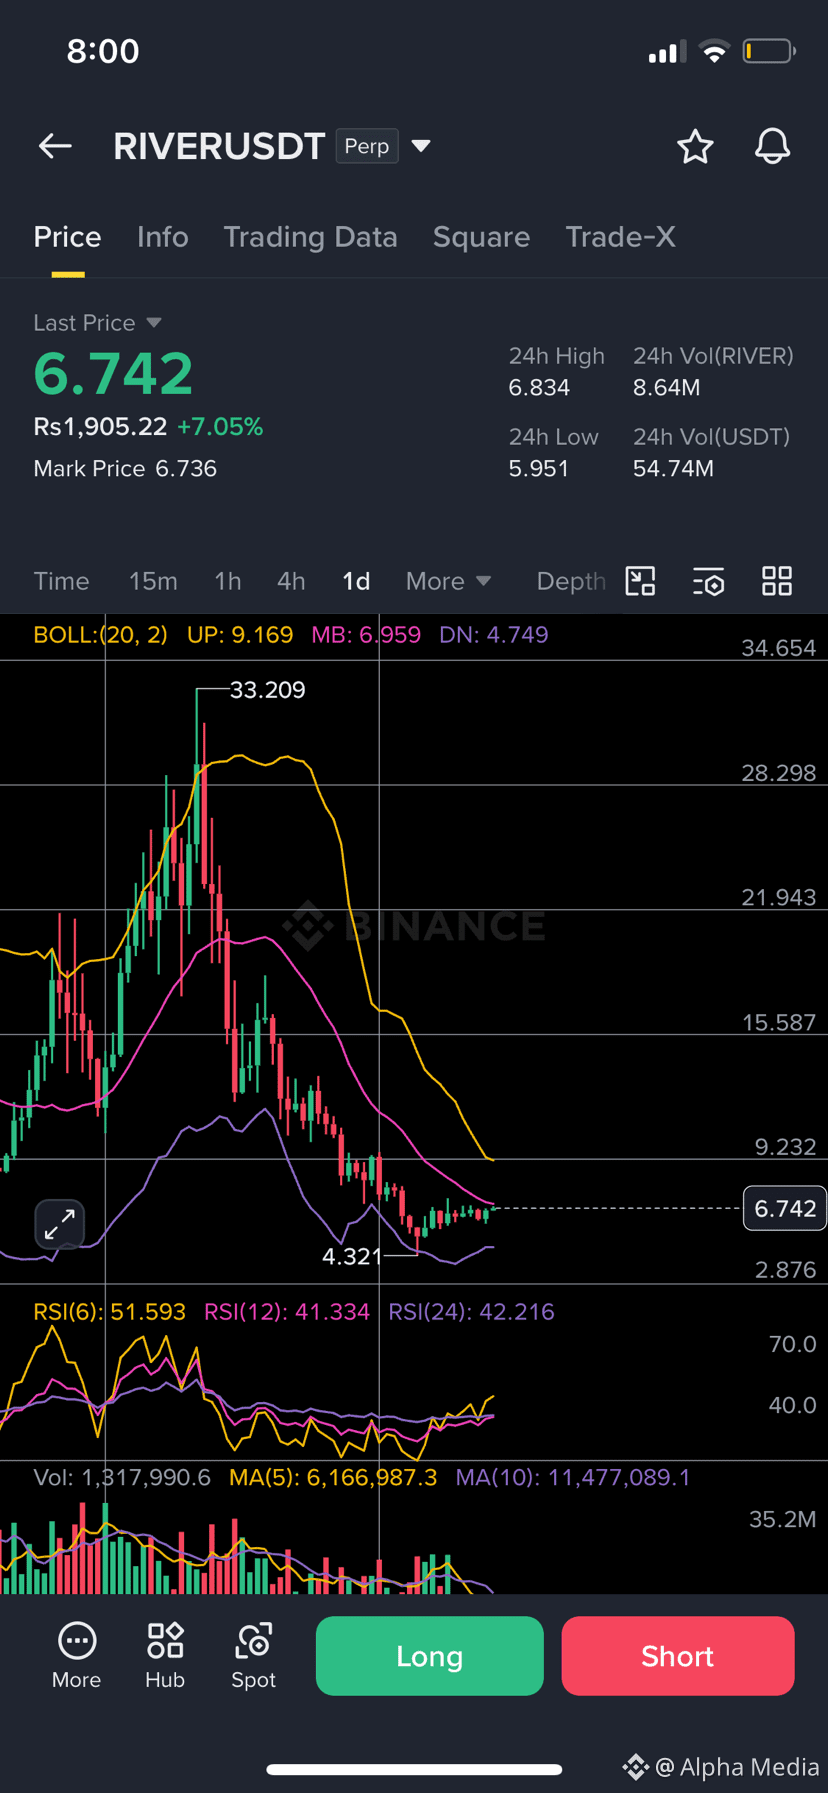Tap the +7.05% change value

coord(220,427)
